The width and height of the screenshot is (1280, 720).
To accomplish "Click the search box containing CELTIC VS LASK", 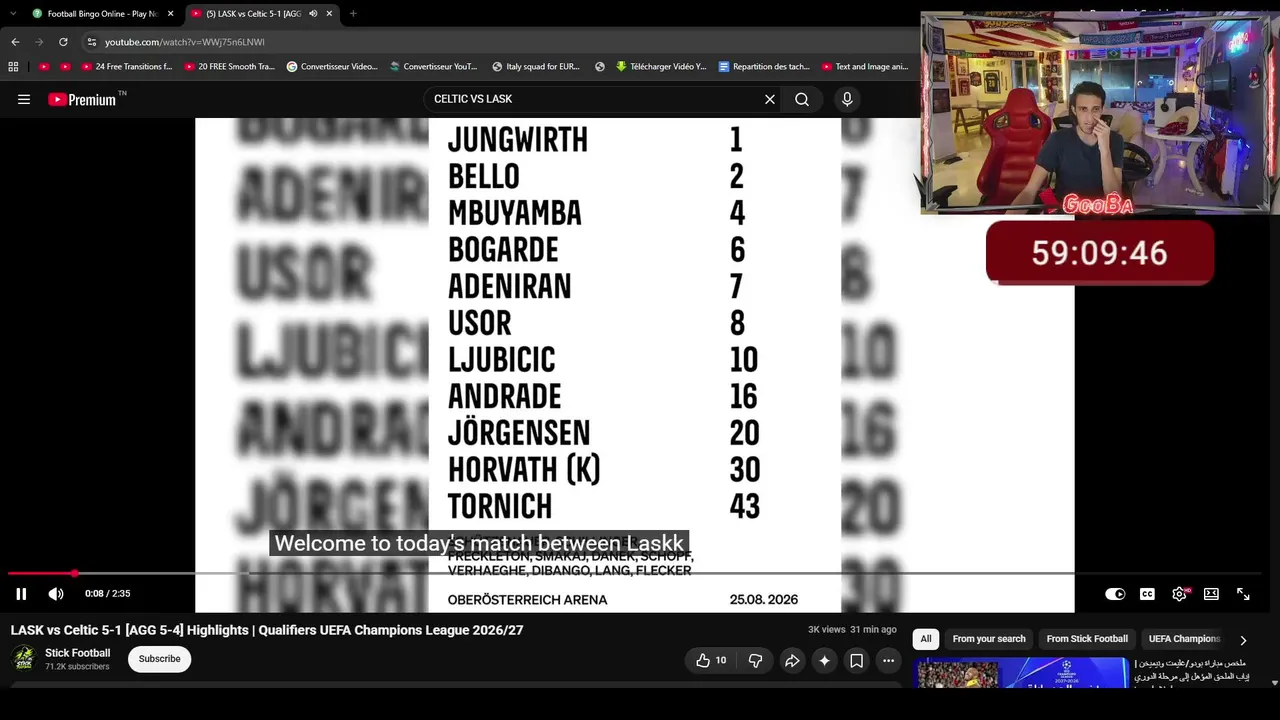I will (595, 99).
